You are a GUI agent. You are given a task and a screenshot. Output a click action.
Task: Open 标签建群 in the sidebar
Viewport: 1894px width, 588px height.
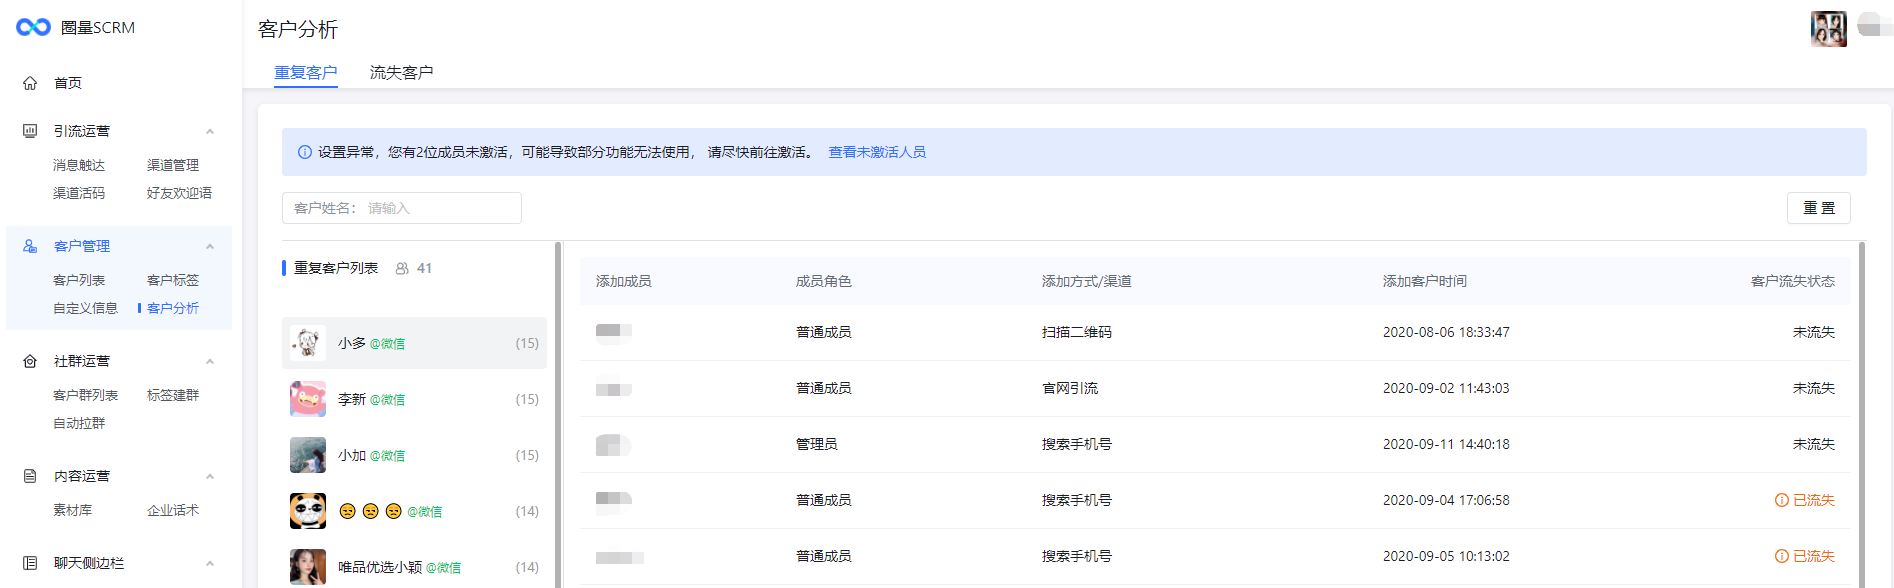pyautogui.click(x=173, y=395)
